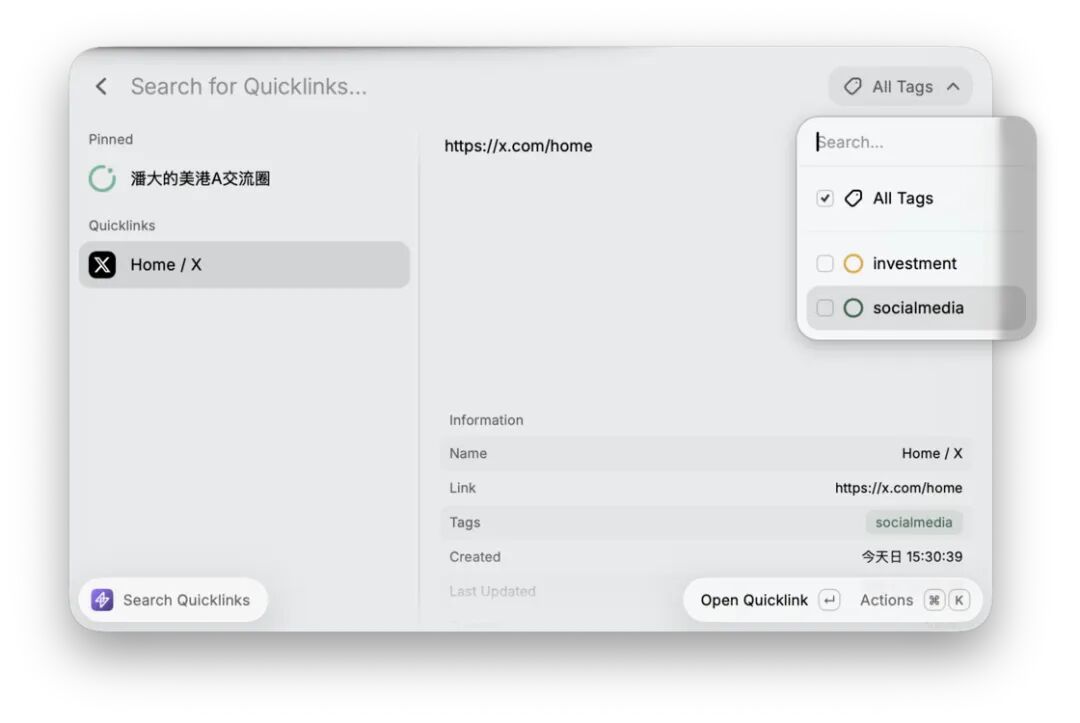Click the Link value https://x.com/home
The width and height of the screenshot is (1080, 723).
click(898, 488)
